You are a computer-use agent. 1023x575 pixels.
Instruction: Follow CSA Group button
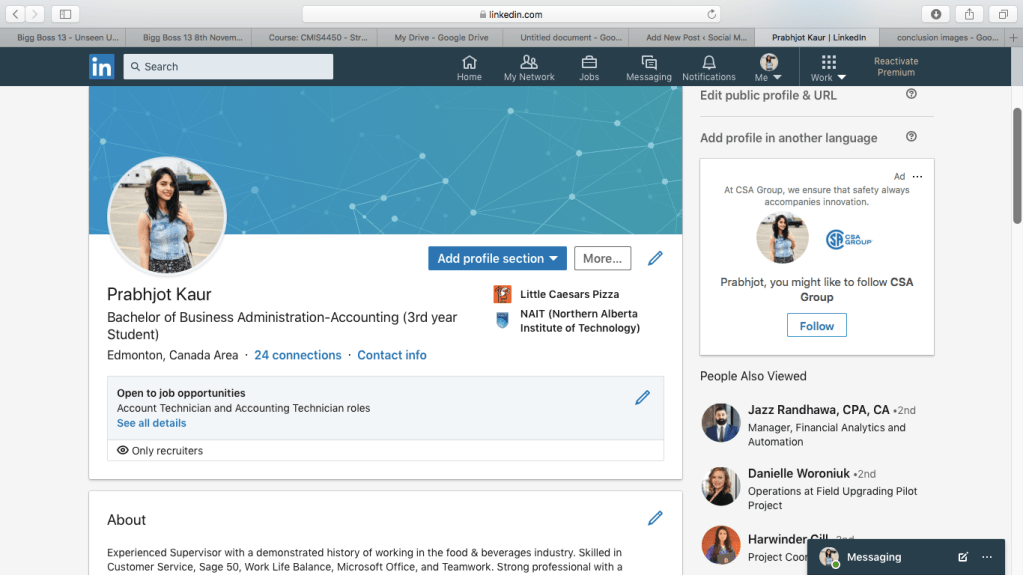point(816,326)
